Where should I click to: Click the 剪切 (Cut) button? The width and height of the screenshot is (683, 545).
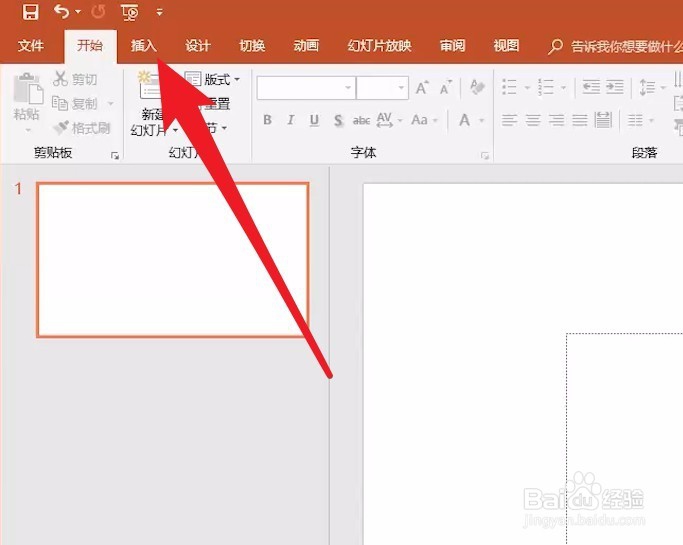(x=75, y=79)
